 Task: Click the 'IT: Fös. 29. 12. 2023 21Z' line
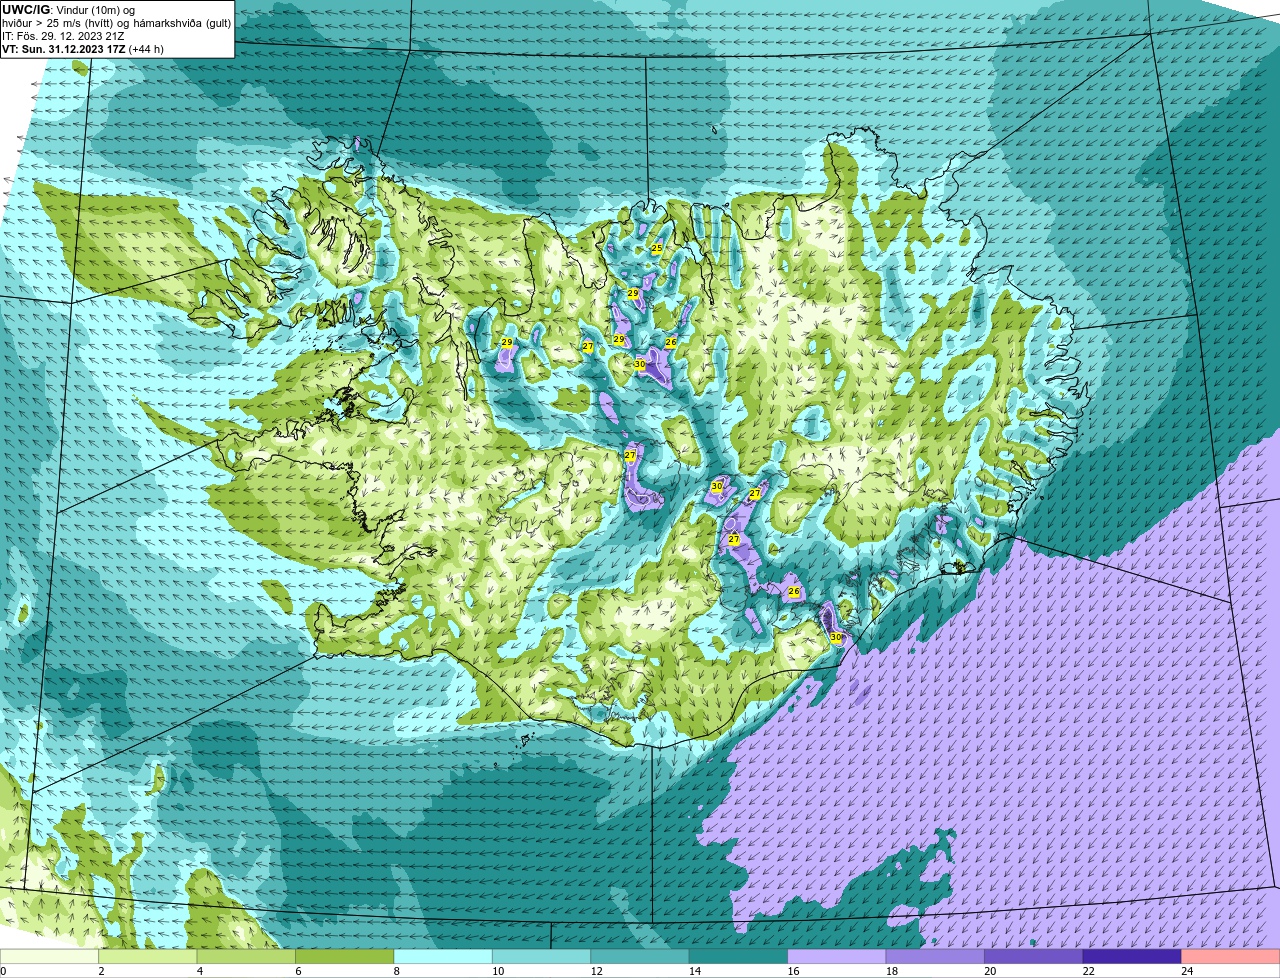[x=63, y=35]
